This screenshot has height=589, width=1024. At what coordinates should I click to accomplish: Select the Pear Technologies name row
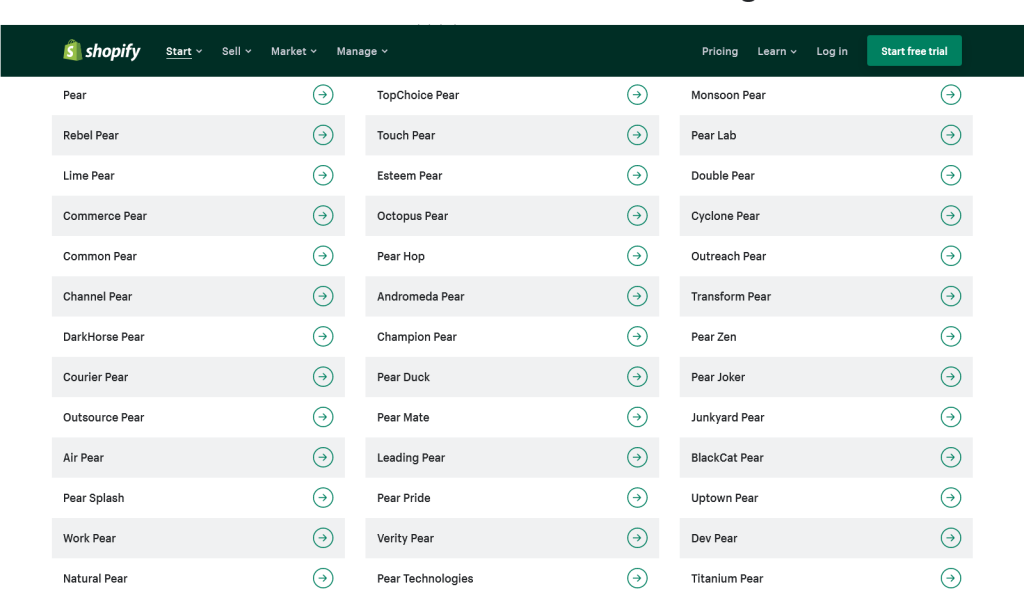(512, 578)
